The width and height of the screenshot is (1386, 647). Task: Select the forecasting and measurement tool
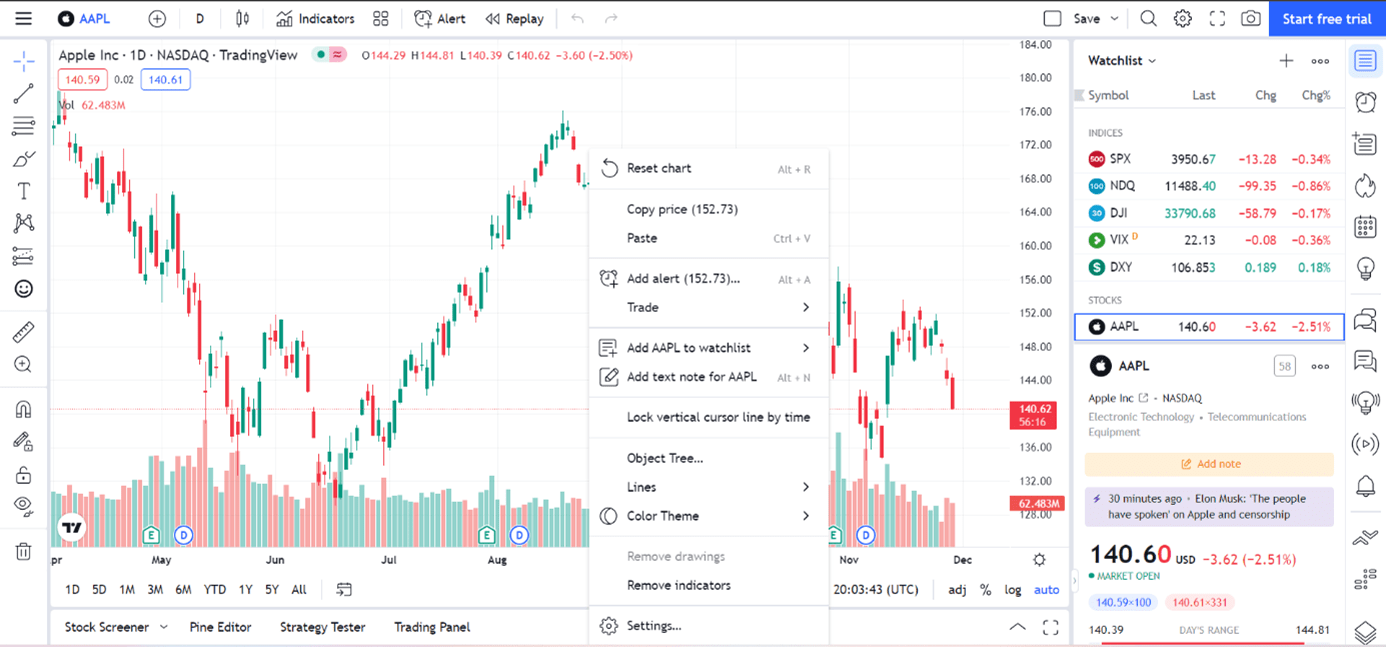point(24,256)
